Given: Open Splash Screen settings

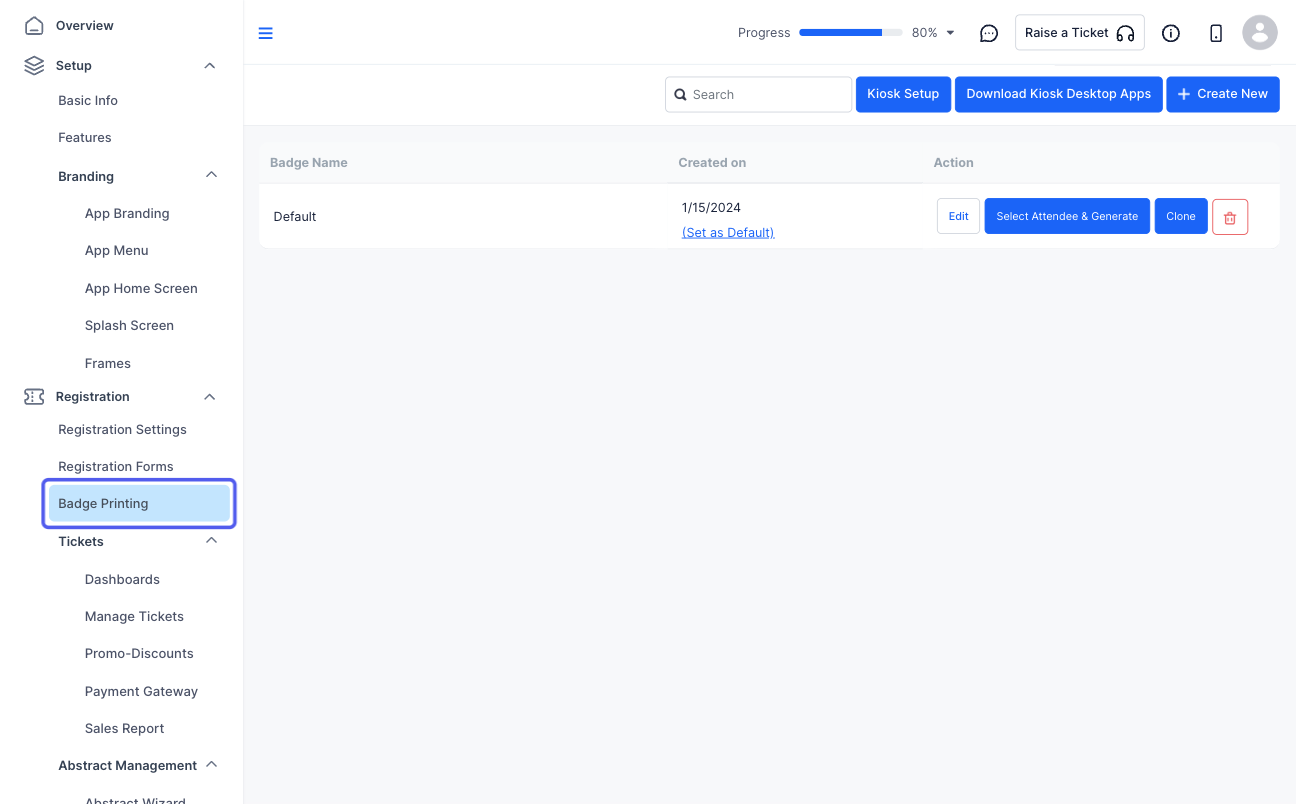Looking at the screenshot, I should (129, 326).
